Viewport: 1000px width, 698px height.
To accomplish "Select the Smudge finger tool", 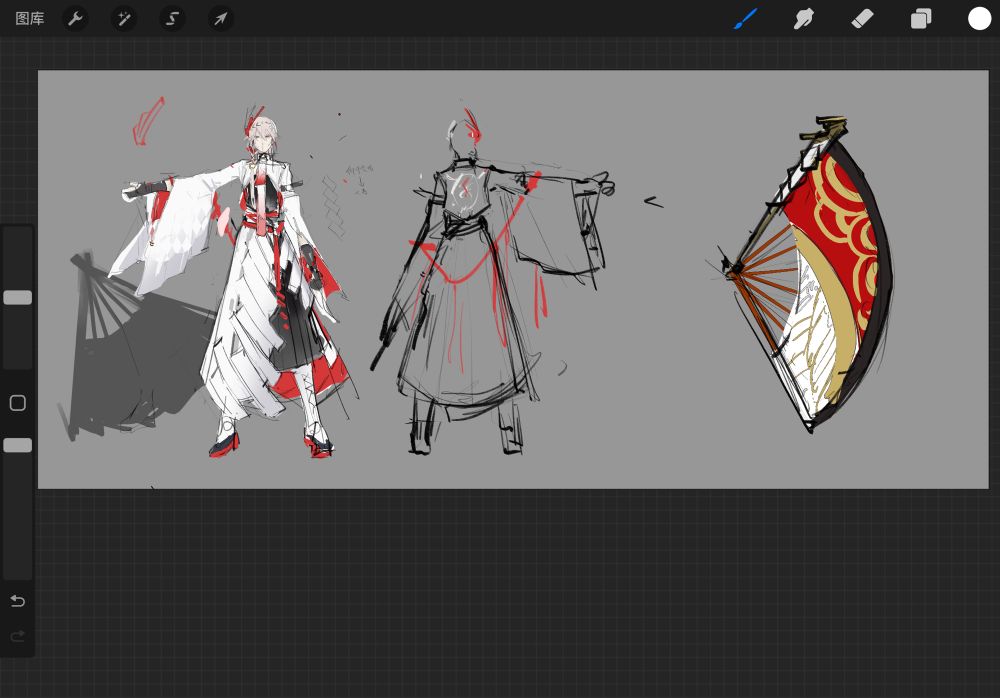I will pos(804,19).
